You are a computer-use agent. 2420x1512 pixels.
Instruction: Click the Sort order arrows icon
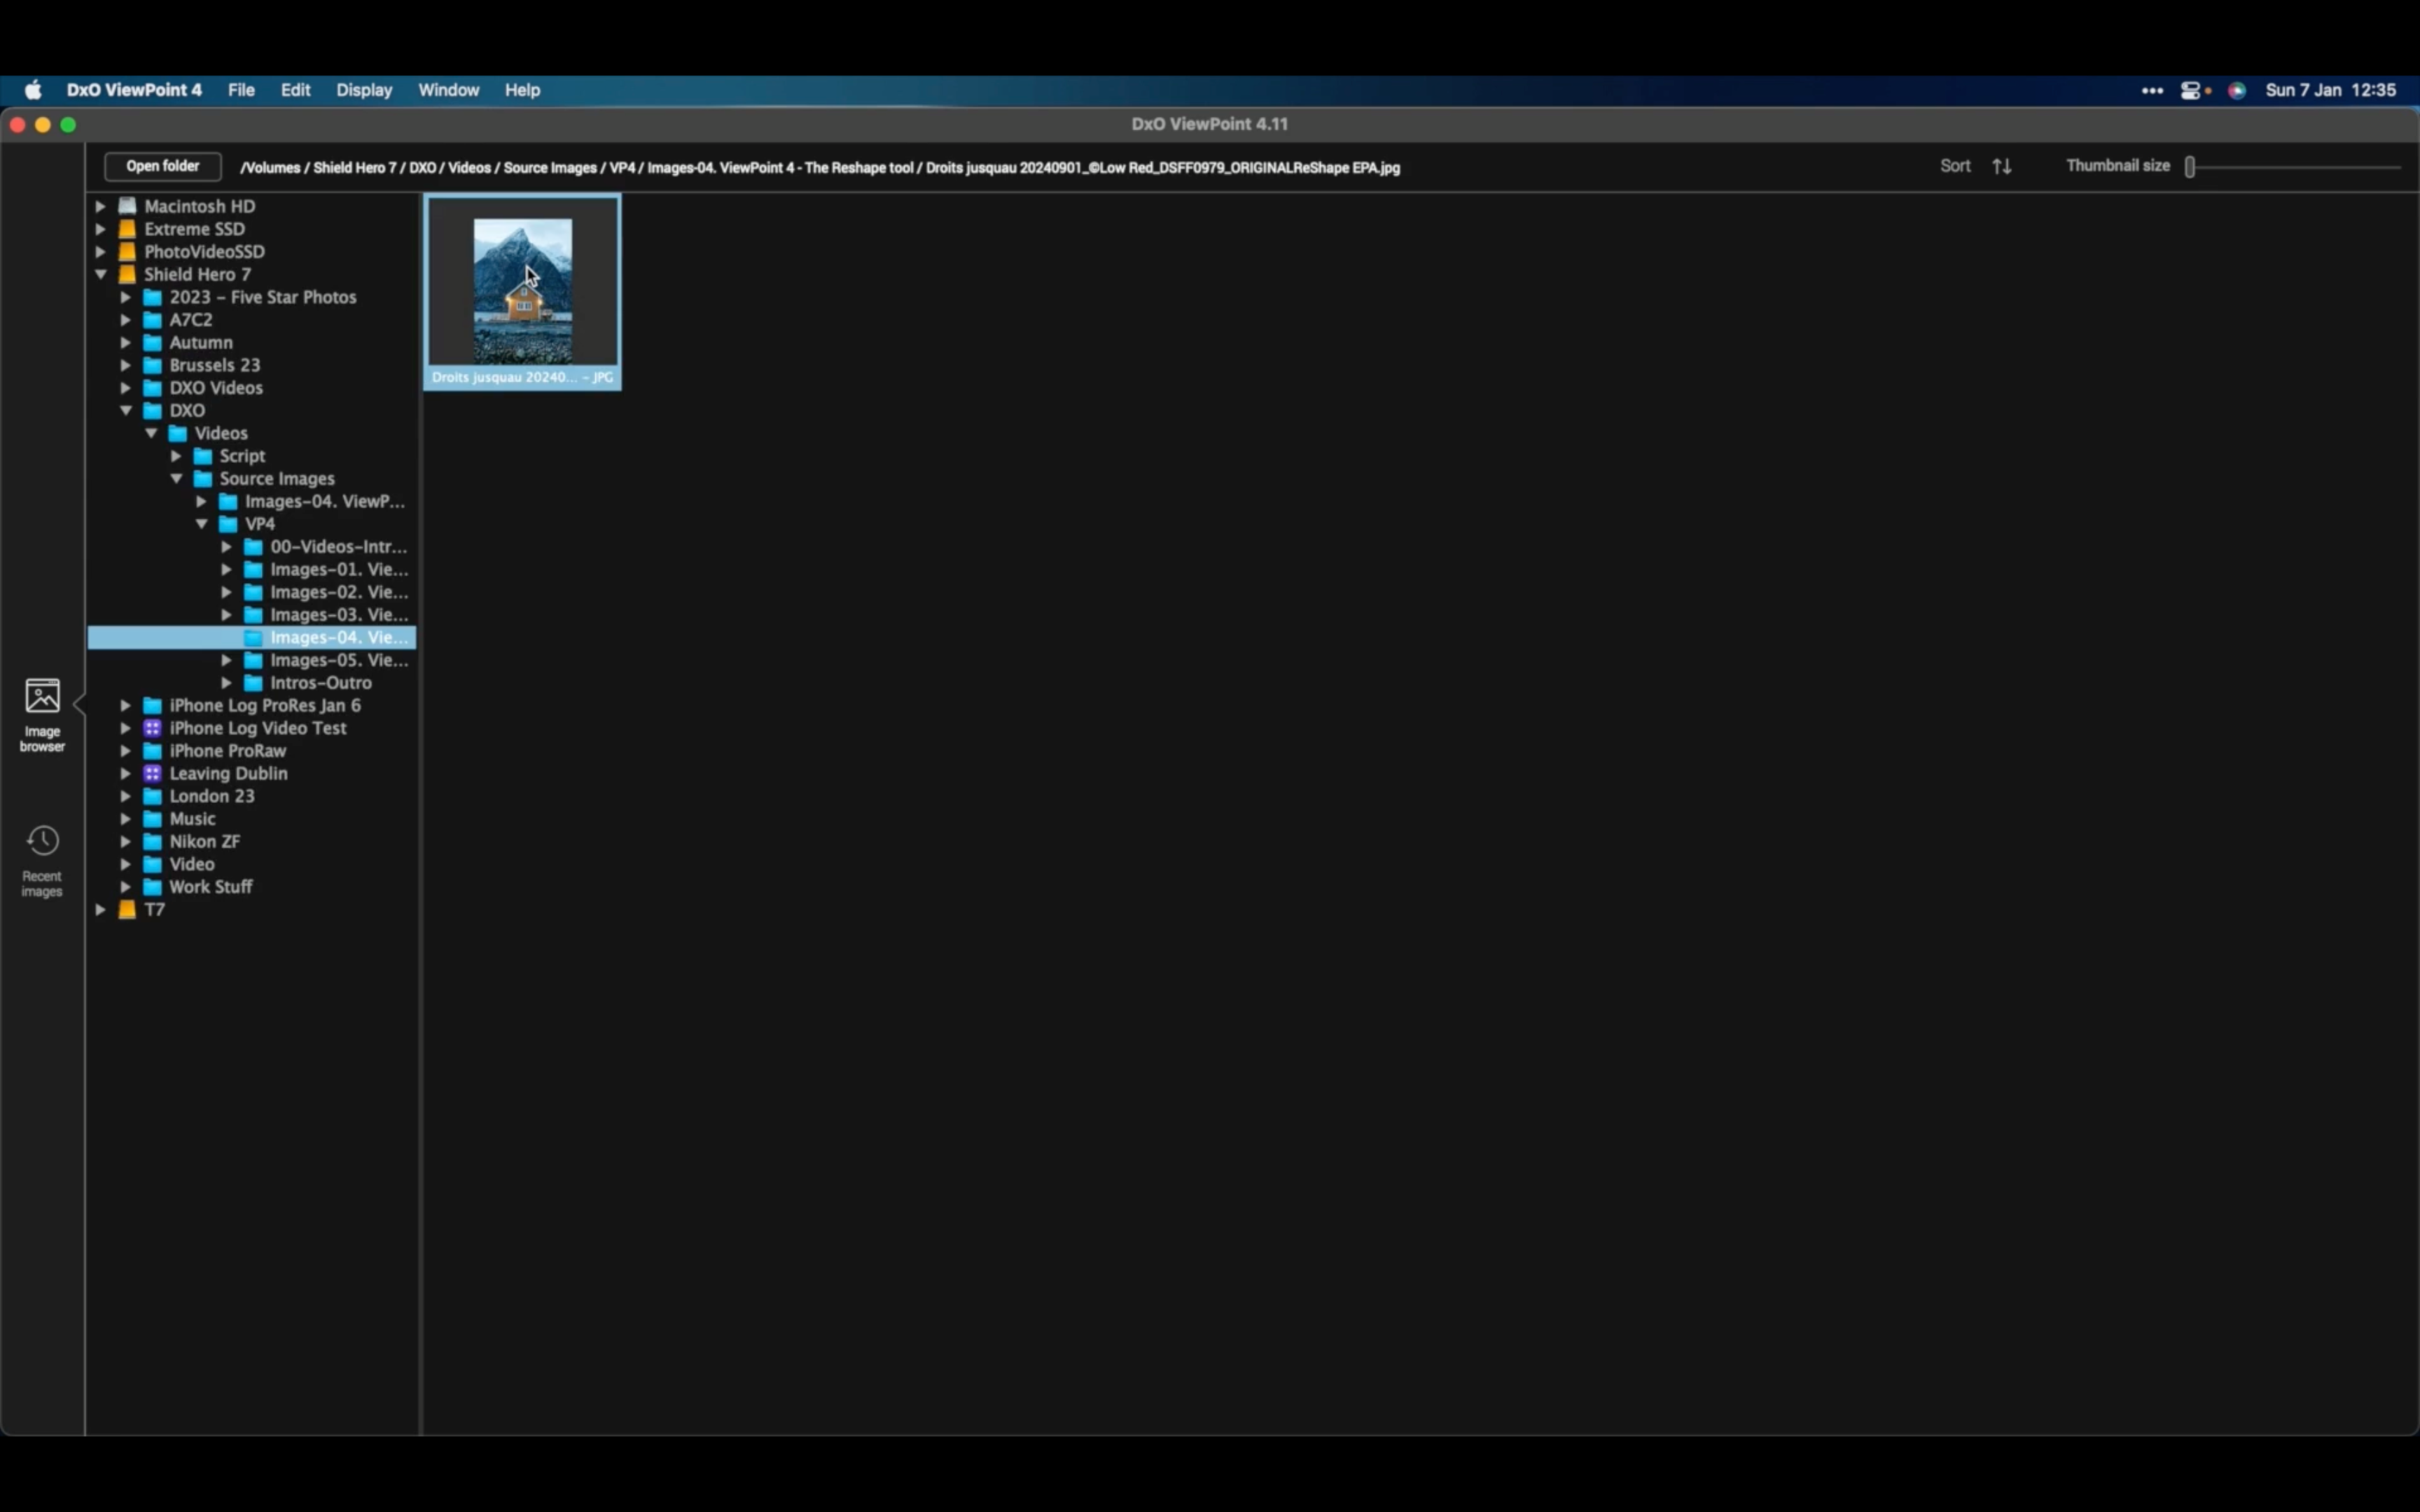(x=2001, y=167)
